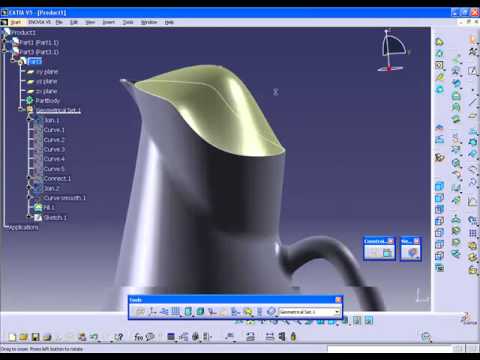Click the xy plane icon in tree

(x=30, y=72)
